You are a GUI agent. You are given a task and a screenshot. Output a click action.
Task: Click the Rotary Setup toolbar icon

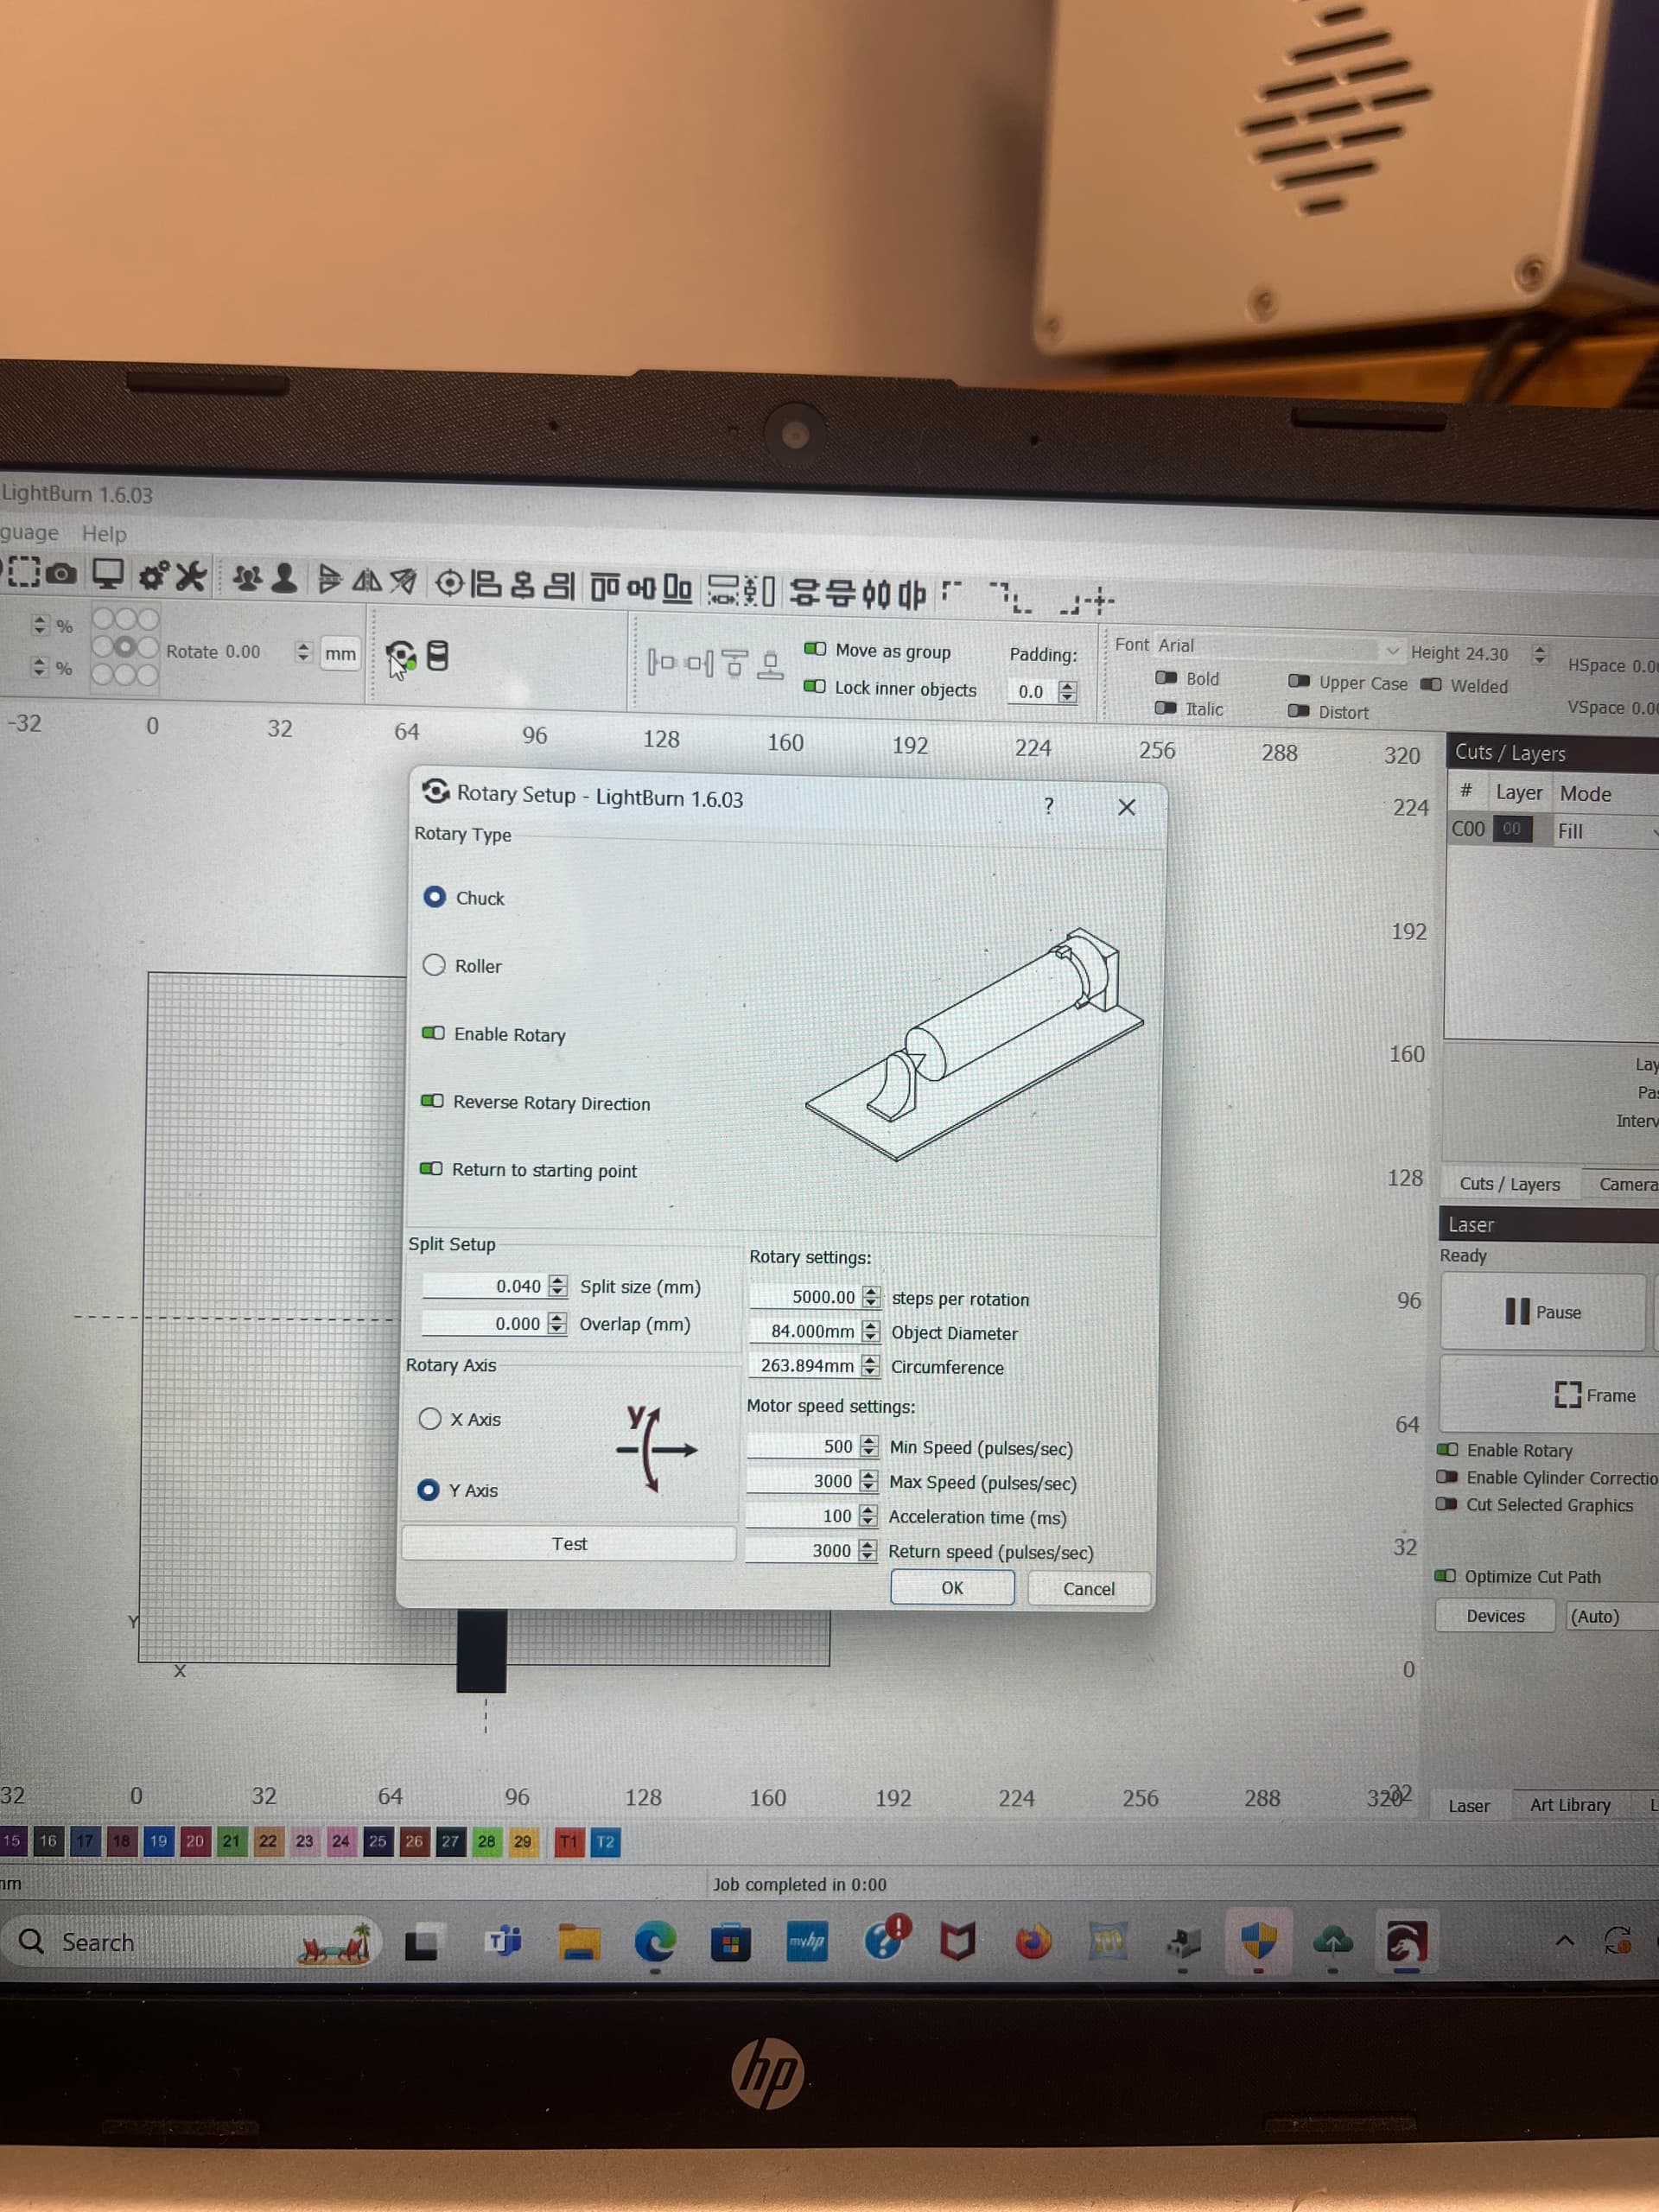(401, 656)
